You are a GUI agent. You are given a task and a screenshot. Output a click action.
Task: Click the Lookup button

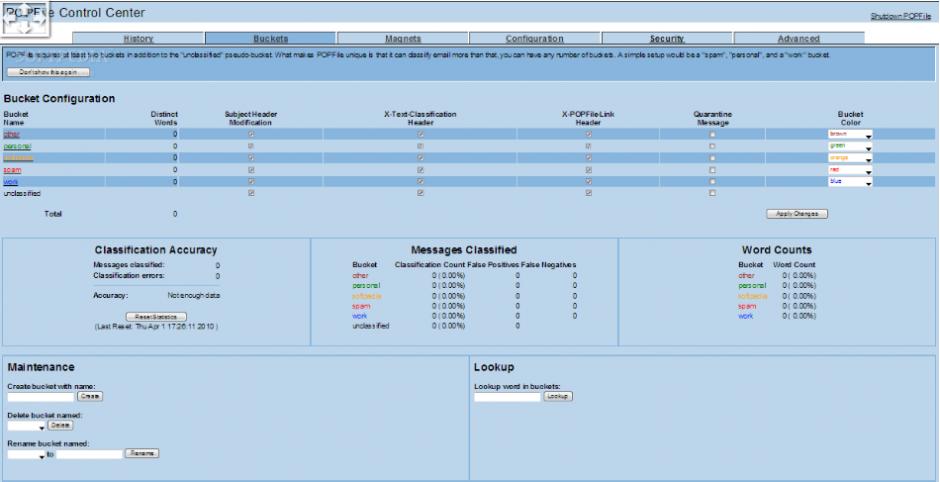tap(557, 396)
